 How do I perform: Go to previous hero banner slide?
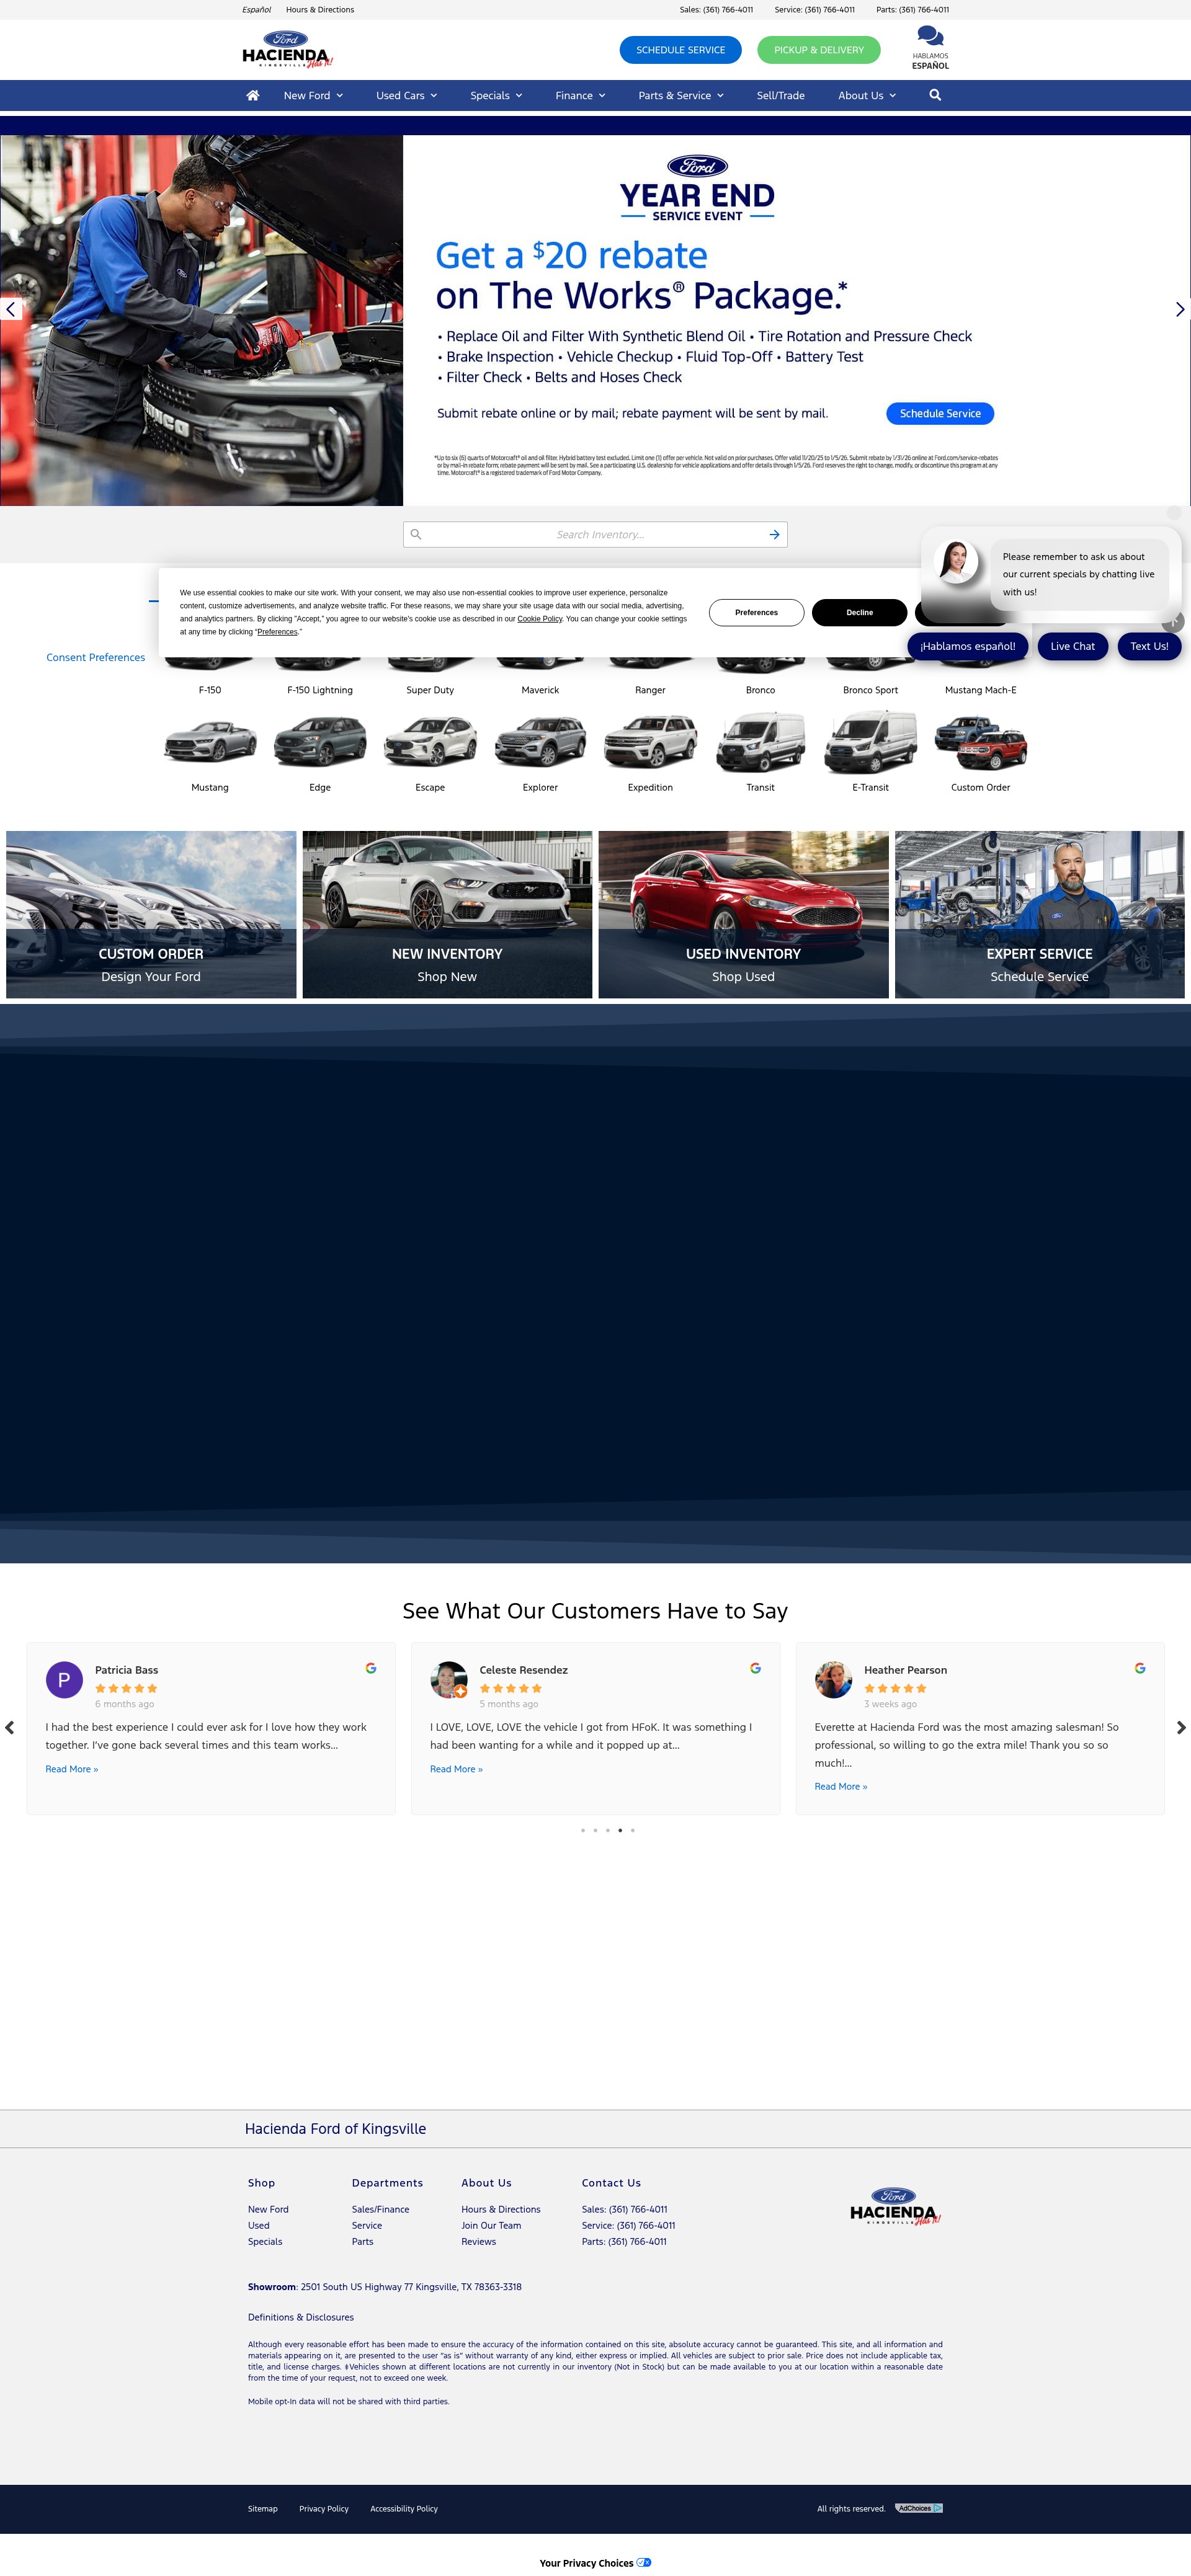tap(10, 309)
